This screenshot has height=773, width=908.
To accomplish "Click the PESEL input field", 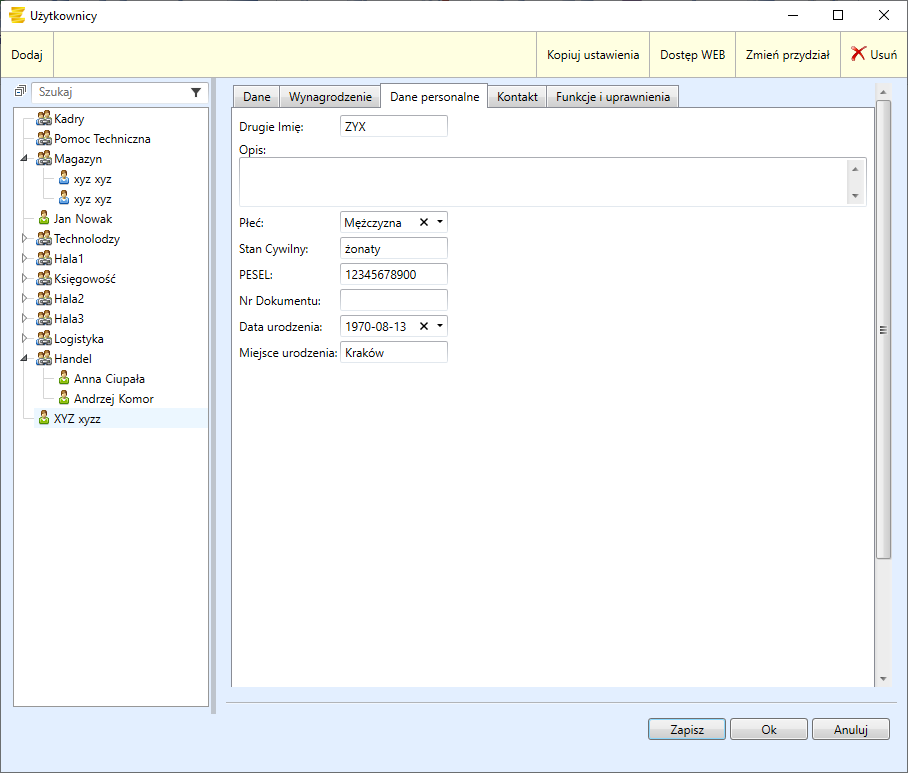I will coord(393,274).
